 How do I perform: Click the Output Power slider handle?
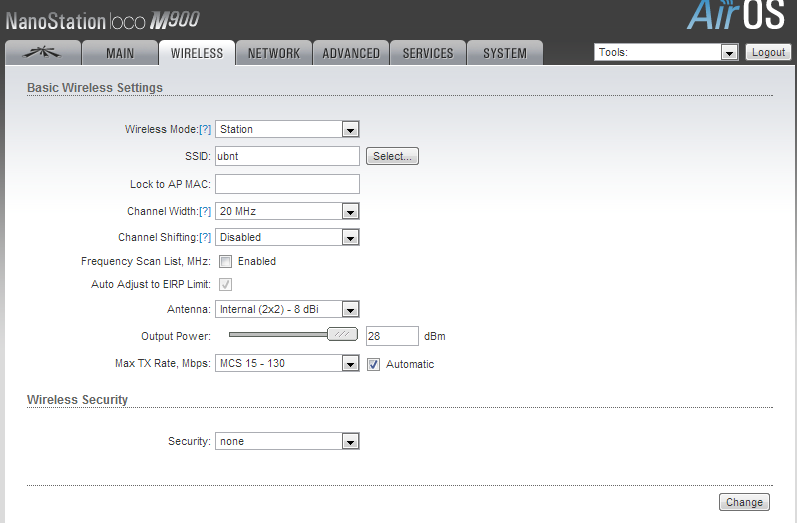[343, 334]
